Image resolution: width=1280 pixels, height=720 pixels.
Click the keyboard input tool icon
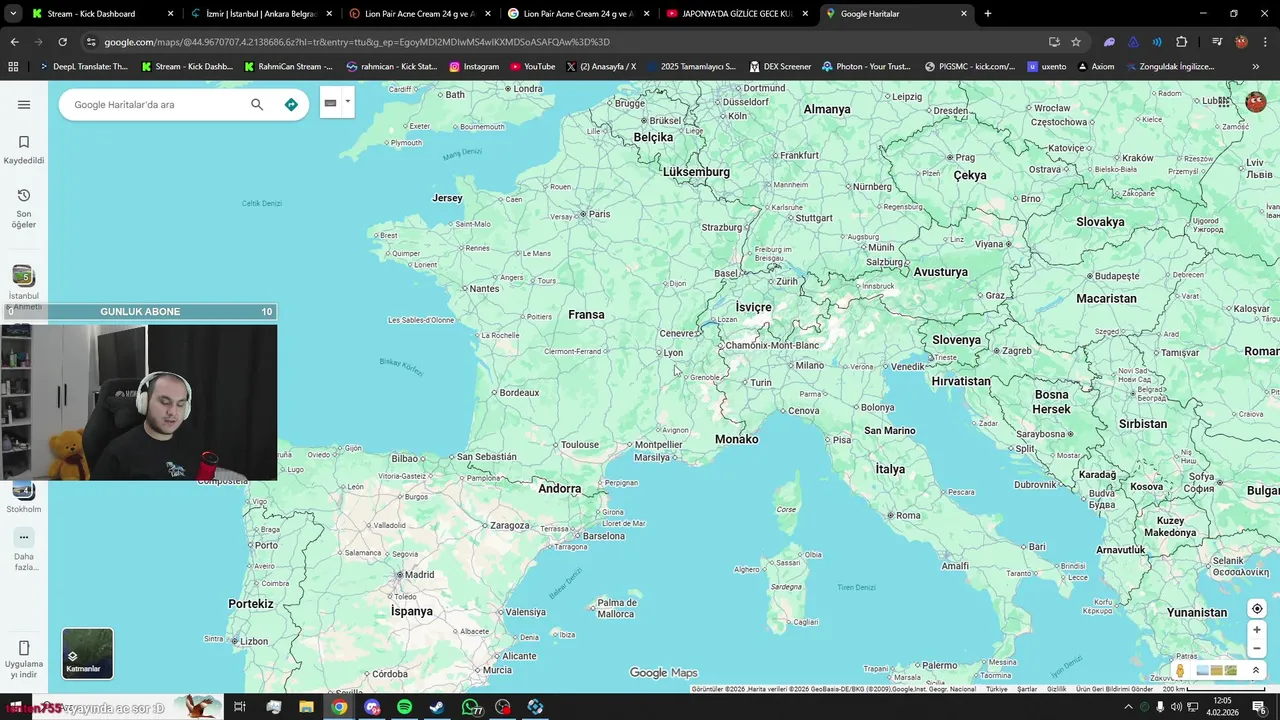[x=330, y=103]
